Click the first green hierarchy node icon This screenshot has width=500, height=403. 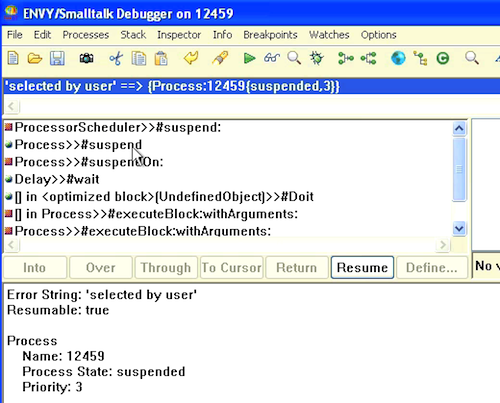(346, 58)
